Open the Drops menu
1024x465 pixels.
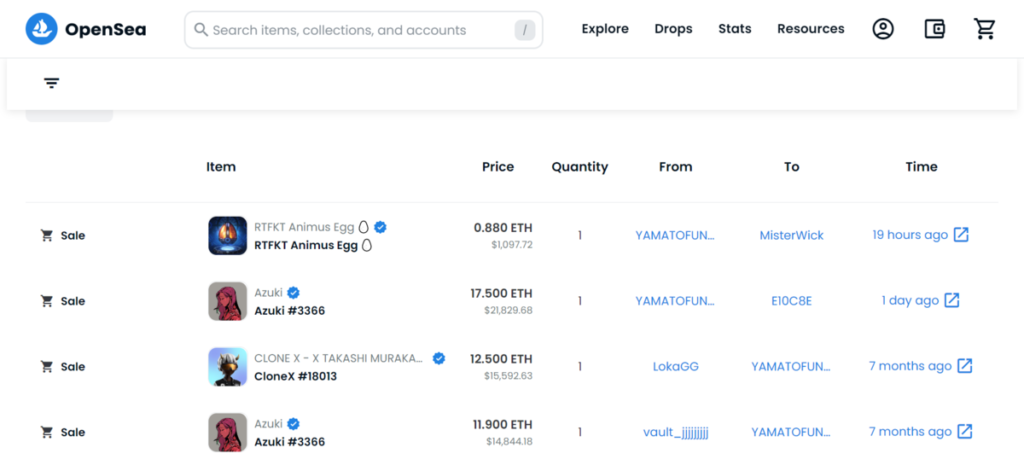coord(673,29)
